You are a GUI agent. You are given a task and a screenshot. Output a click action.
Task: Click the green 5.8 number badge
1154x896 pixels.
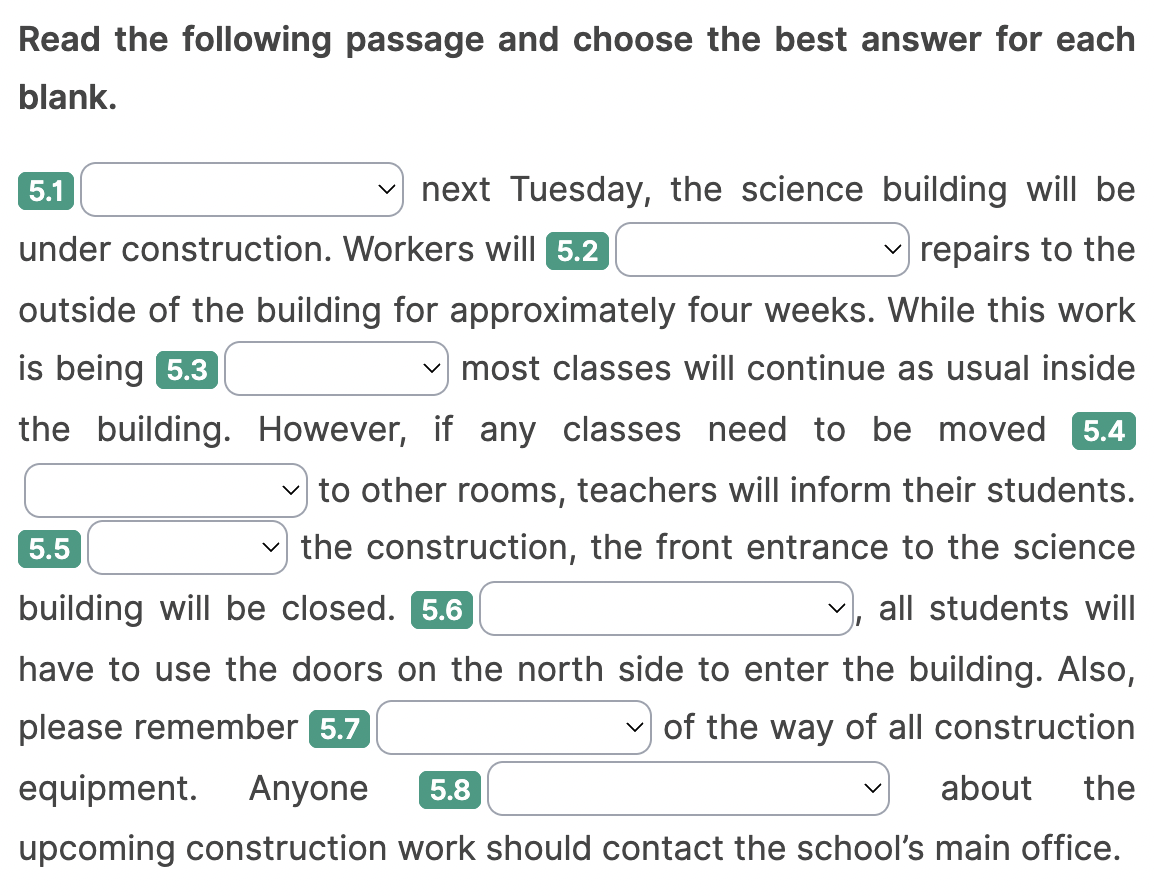[450, 790]
